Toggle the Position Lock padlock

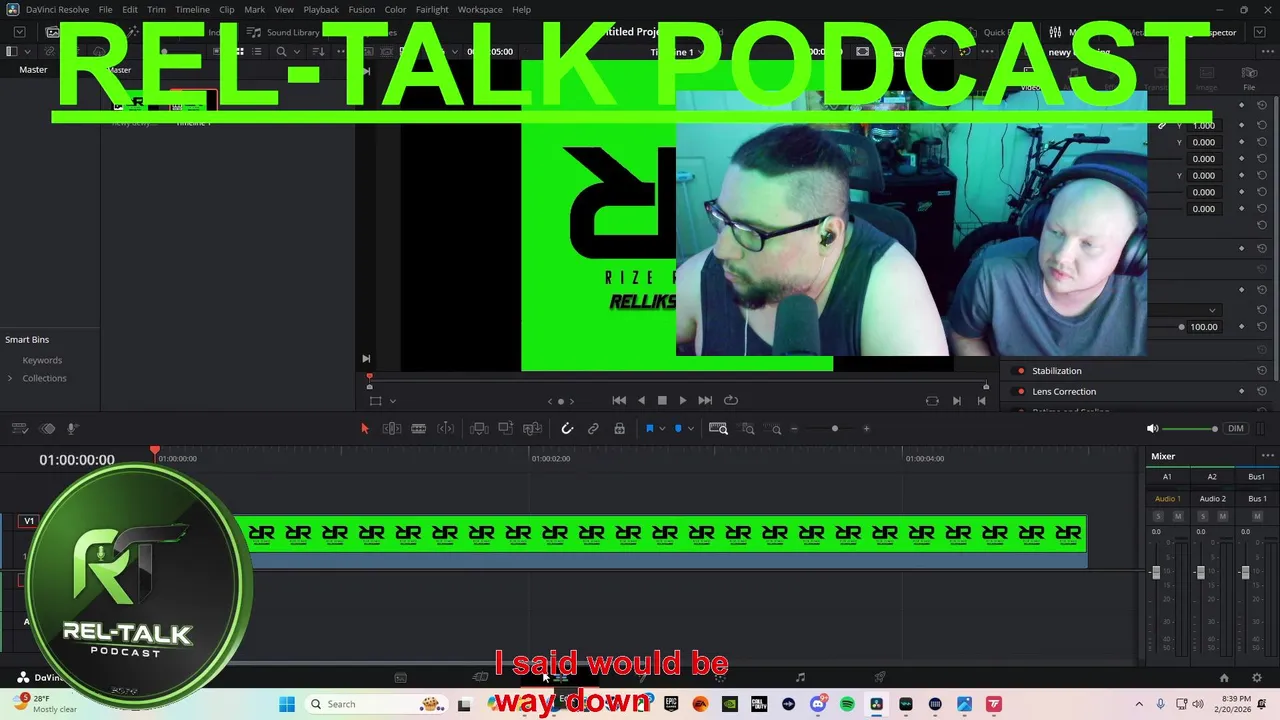coord(619,429)
